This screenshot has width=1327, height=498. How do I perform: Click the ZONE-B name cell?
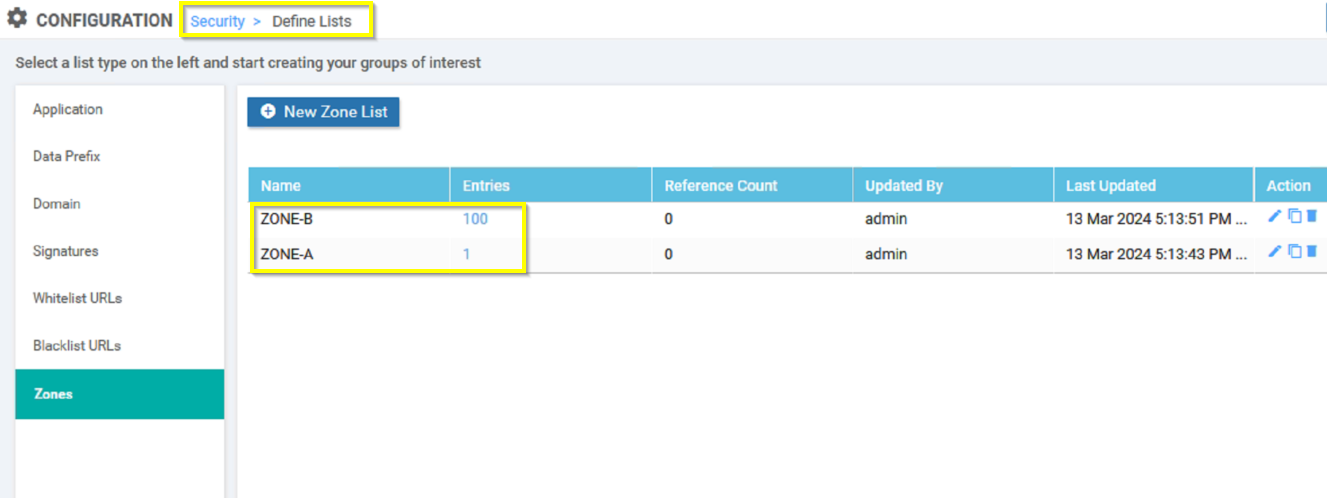(x=287, y=219)
